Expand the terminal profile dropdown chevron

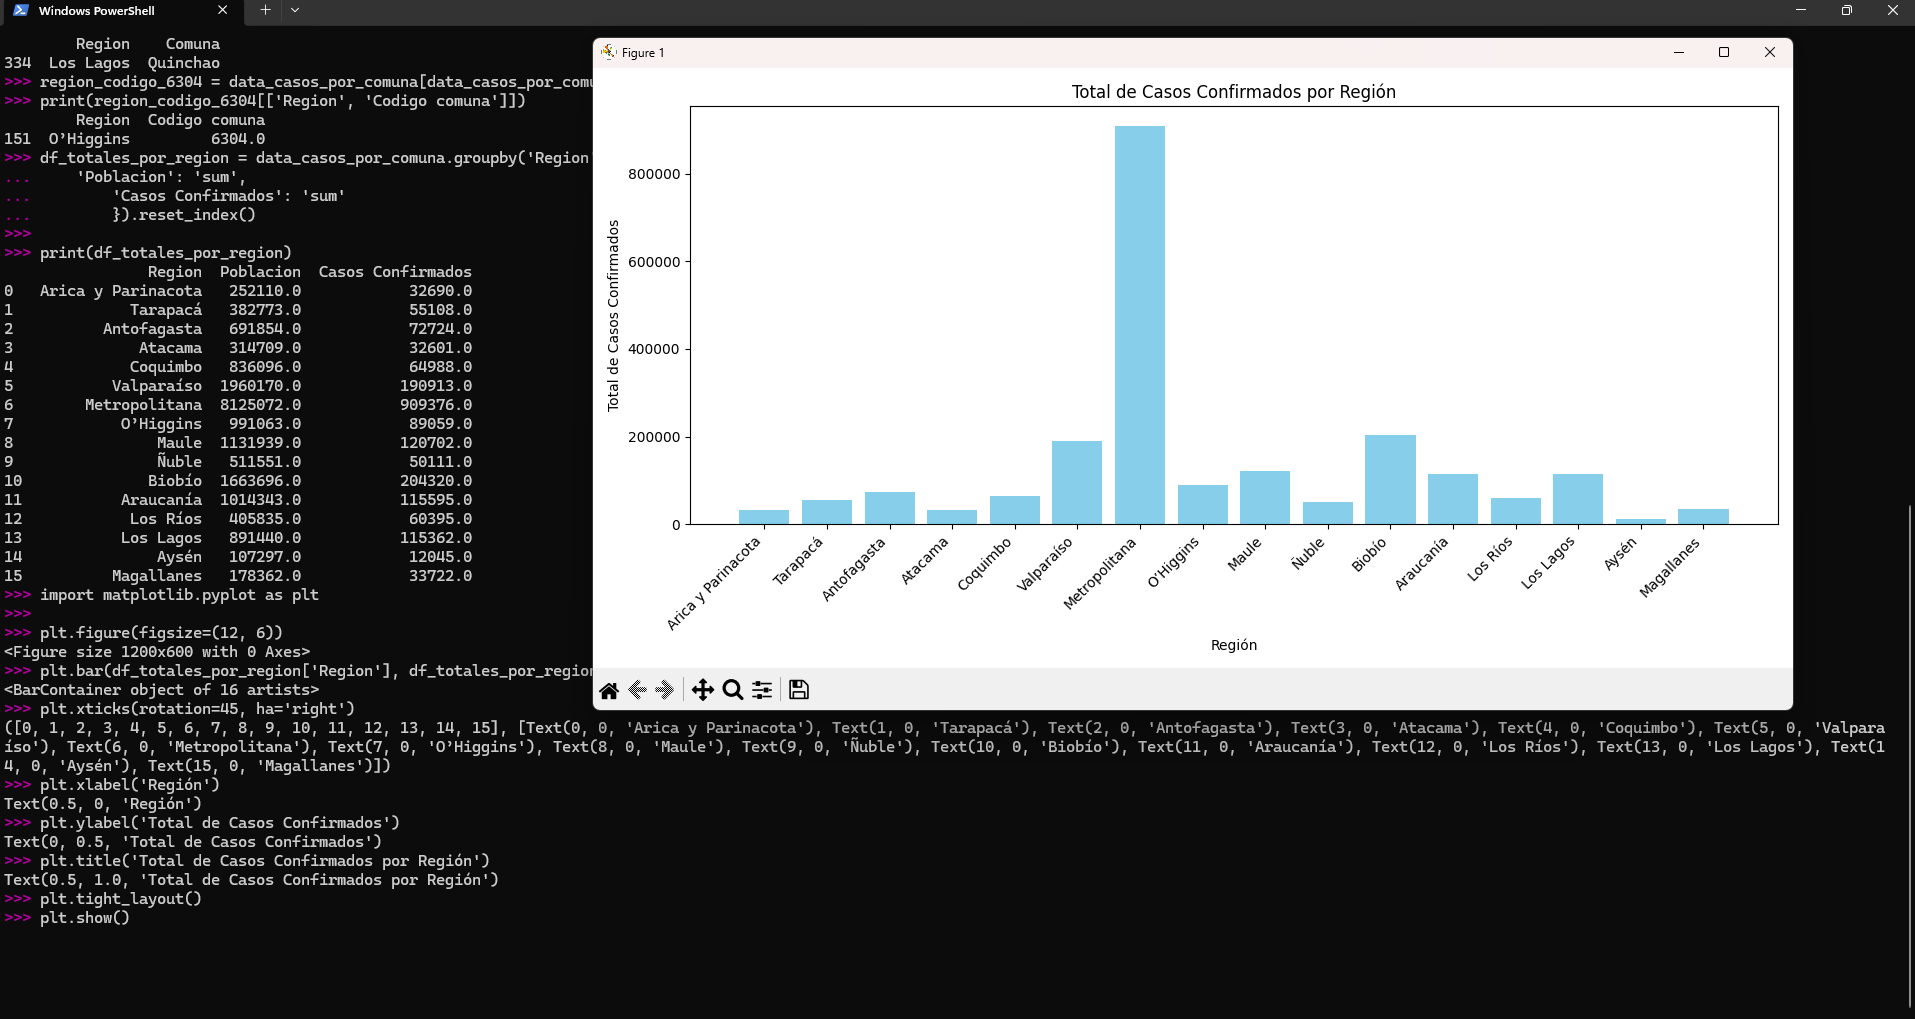coord(295,11)
